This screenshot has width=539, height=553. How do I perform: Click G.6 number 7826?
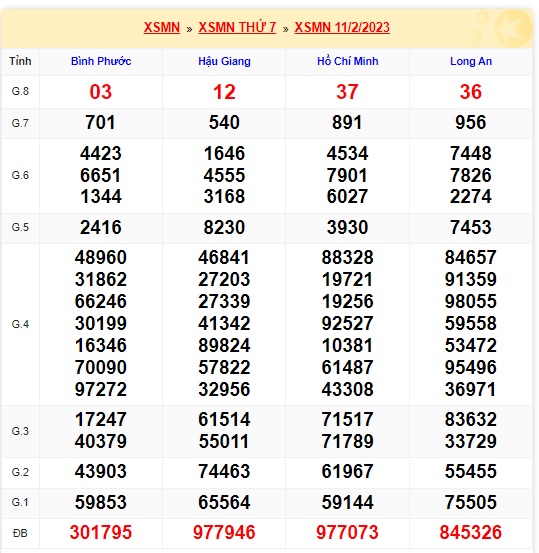(x=471, y=175)
